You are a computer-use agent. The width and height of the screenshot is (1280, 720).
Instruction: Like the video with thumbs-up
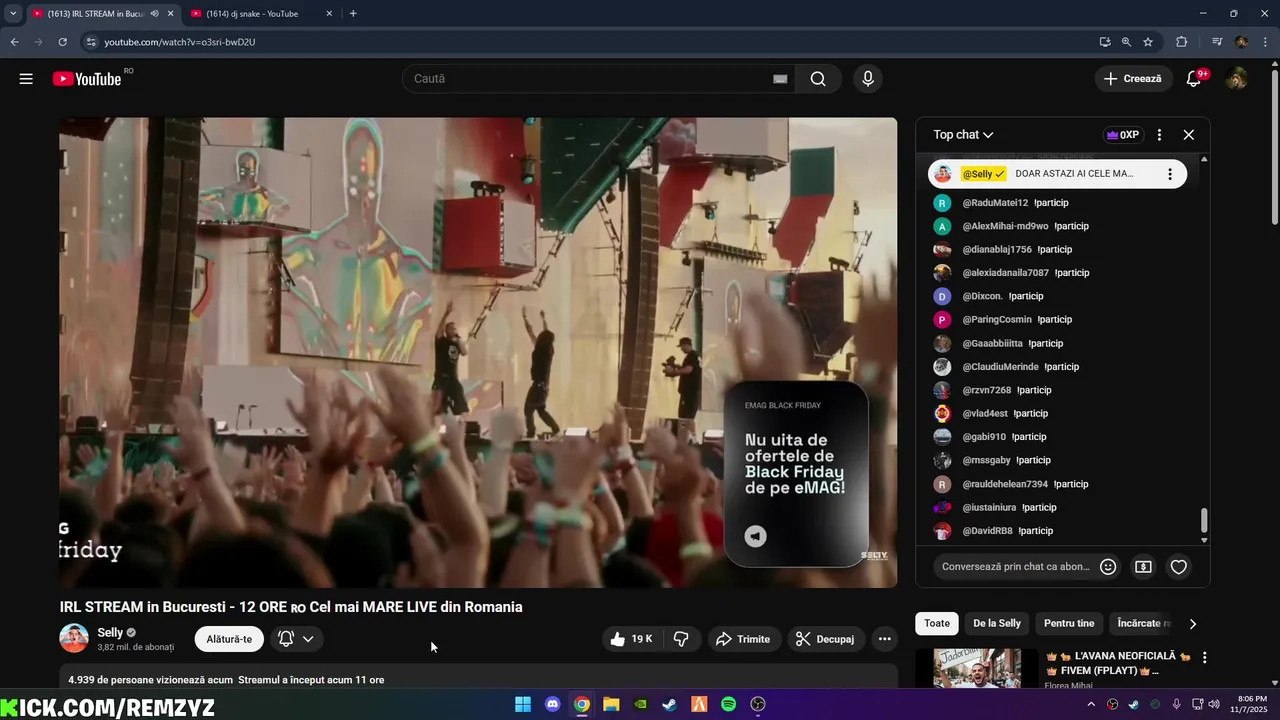631,639
